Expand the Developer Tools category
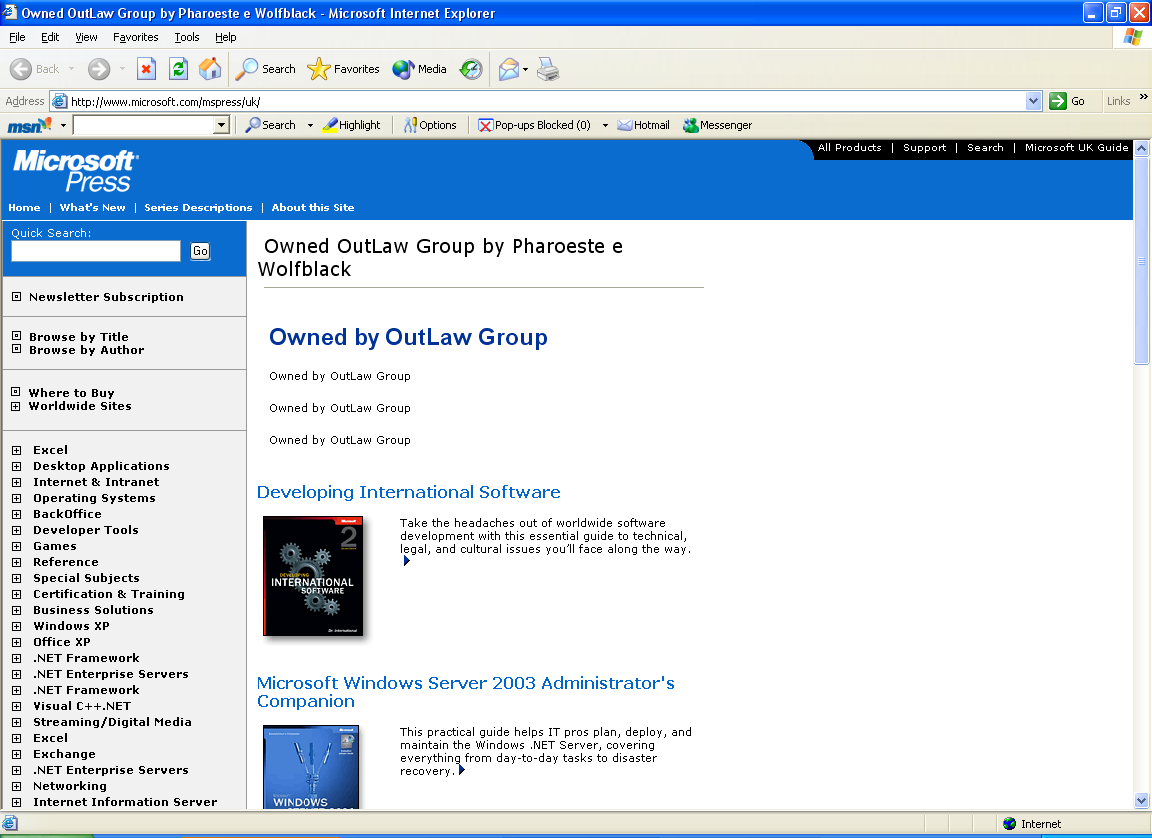This screenshot has width=1152, height=838. 16,530
